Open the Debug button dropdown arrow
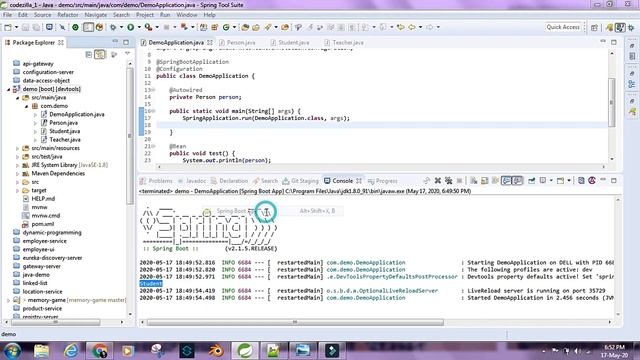Screen dimensions: 640x360 tap(121, 27)
